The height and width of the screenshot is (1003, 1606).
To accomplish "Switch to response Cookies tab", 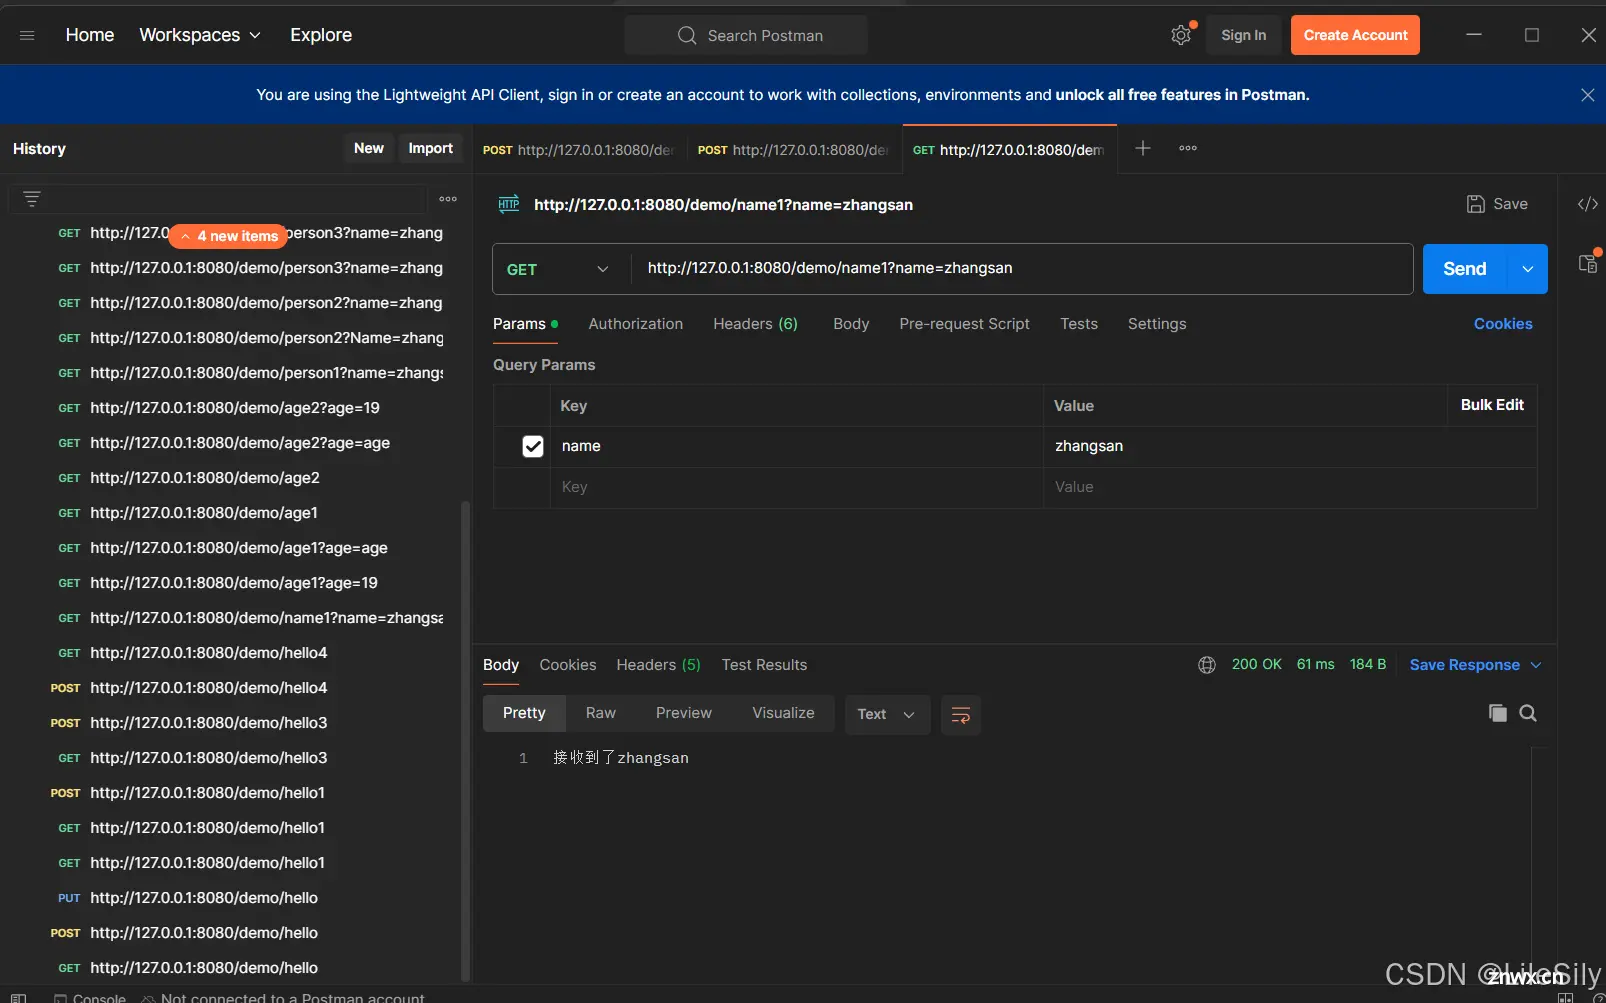I will tap(568, 665).
